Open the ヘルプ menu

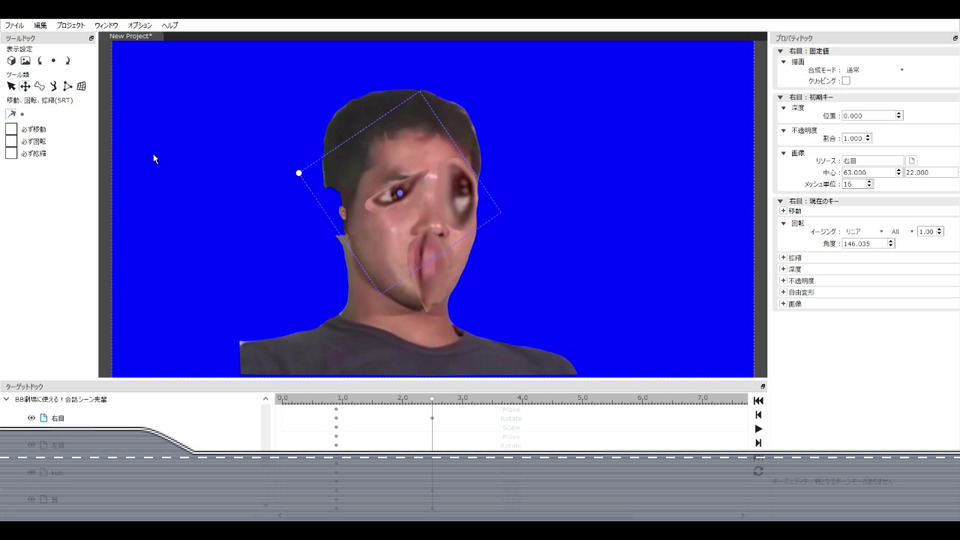coord(170,25)
